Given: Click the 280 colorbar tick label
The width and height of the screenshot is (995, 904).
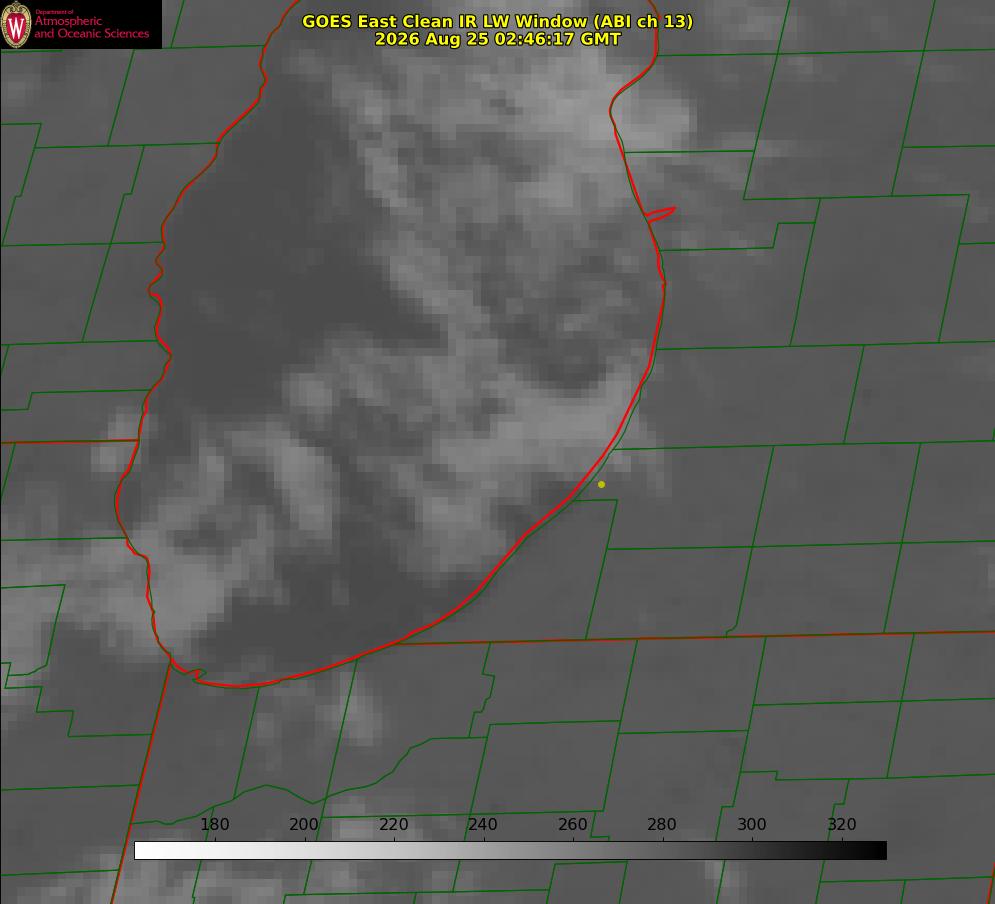Looking at the screenshot, I should [x=662, y=824].
